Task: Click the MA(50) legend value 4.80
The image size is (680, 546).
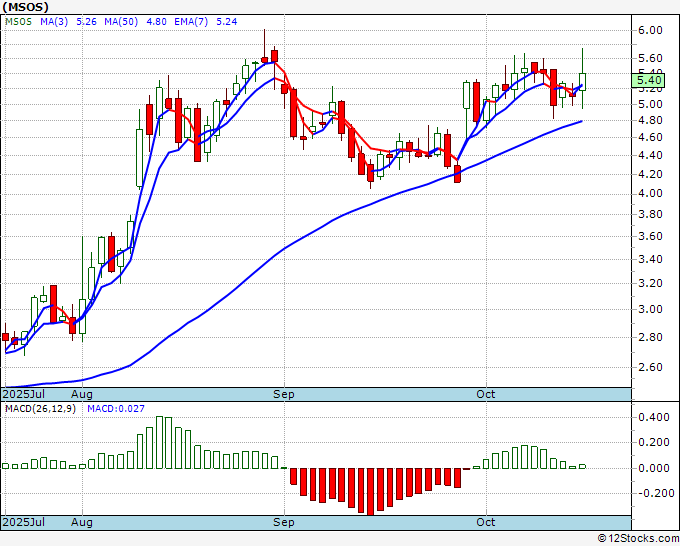Action: point(157,22)
